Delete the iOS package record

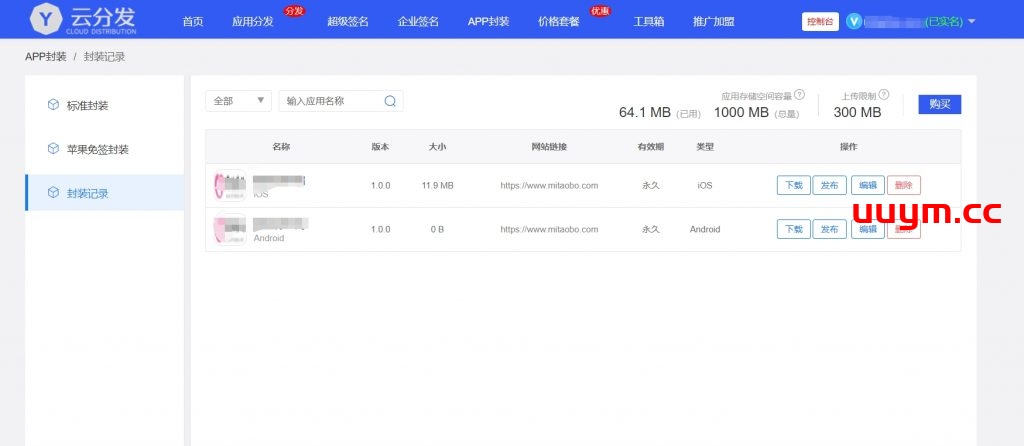903,185
